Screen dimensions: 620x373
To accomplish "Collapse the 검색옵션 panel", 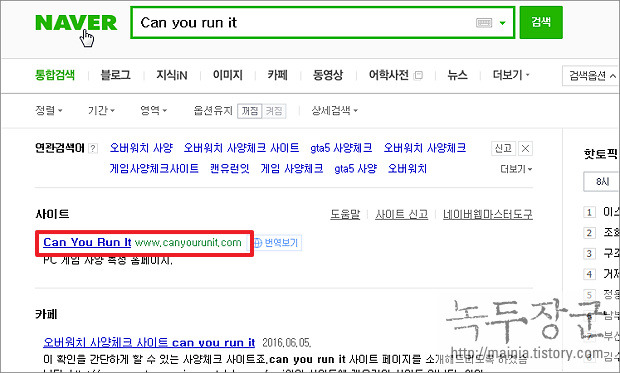I will click(x=592, y=76).
